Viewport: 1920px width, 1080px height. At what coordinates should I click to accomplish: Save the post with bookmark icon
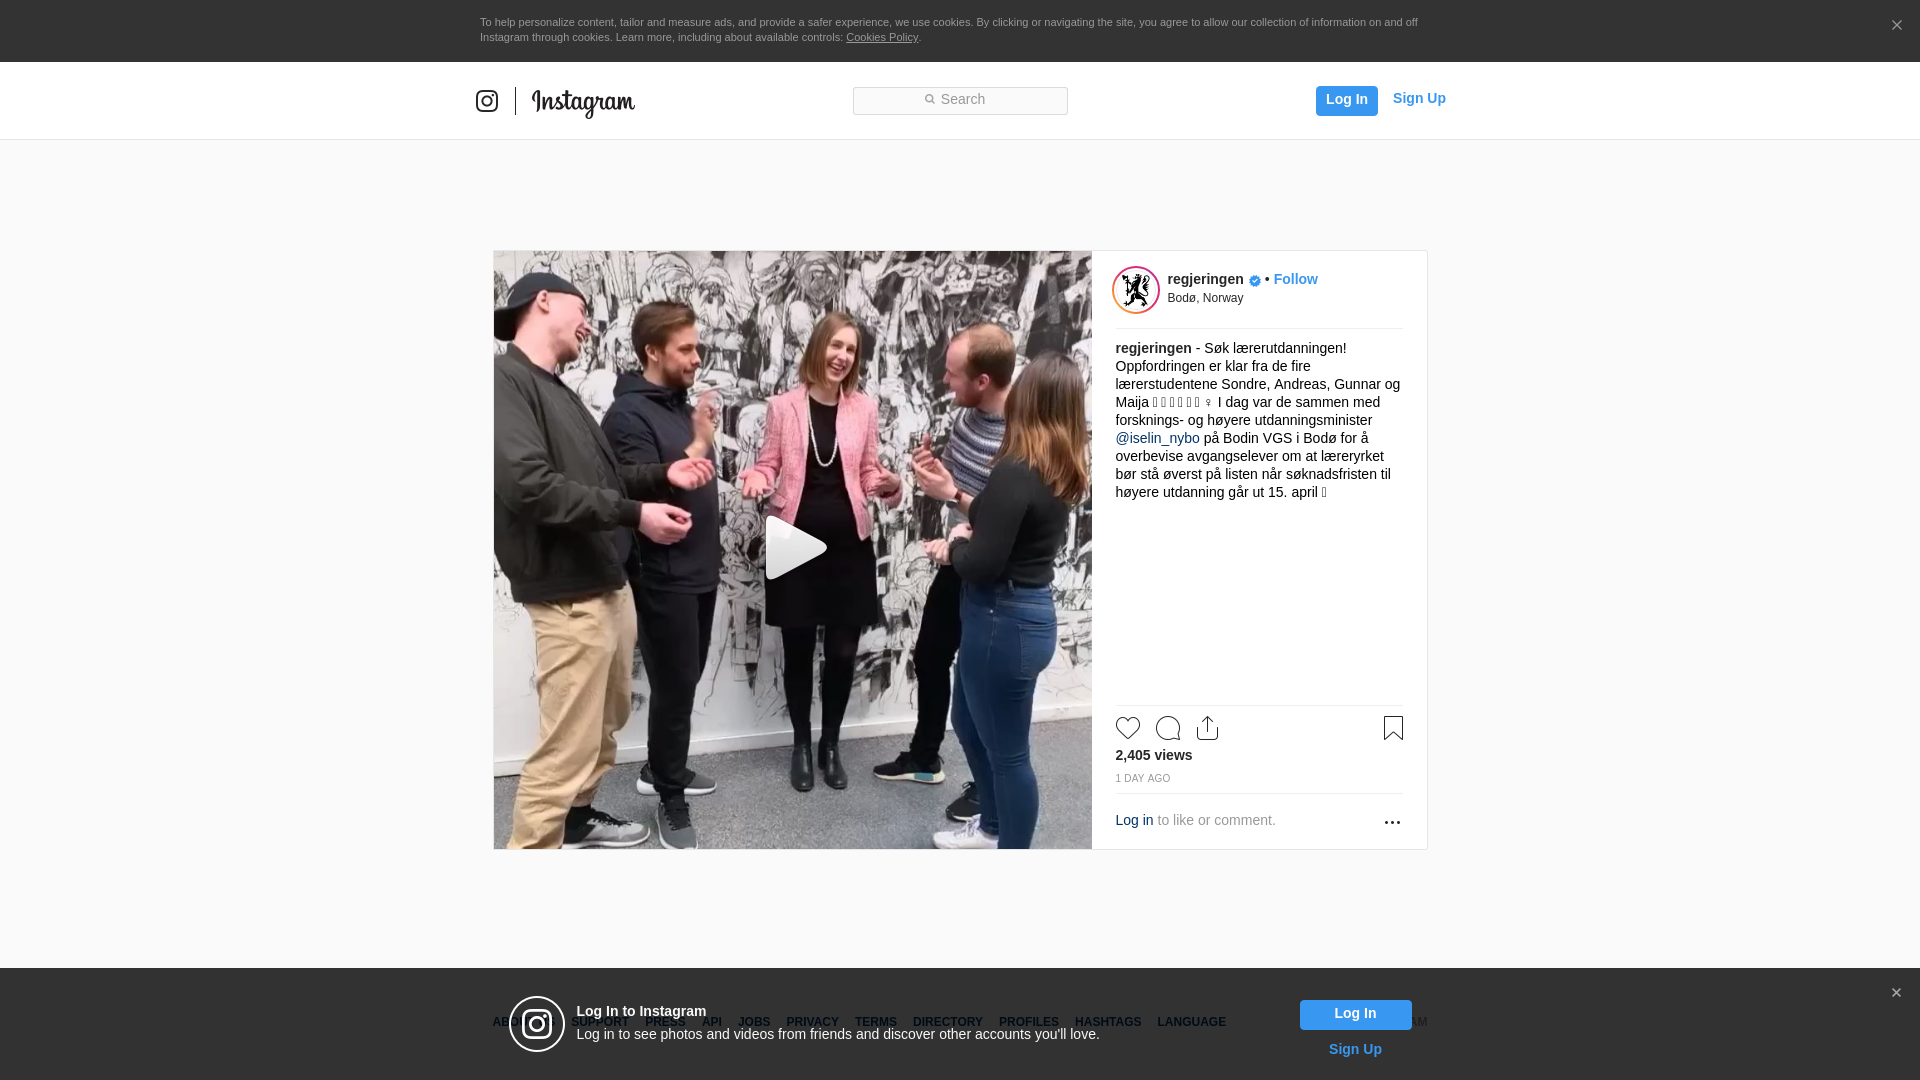1393,728
